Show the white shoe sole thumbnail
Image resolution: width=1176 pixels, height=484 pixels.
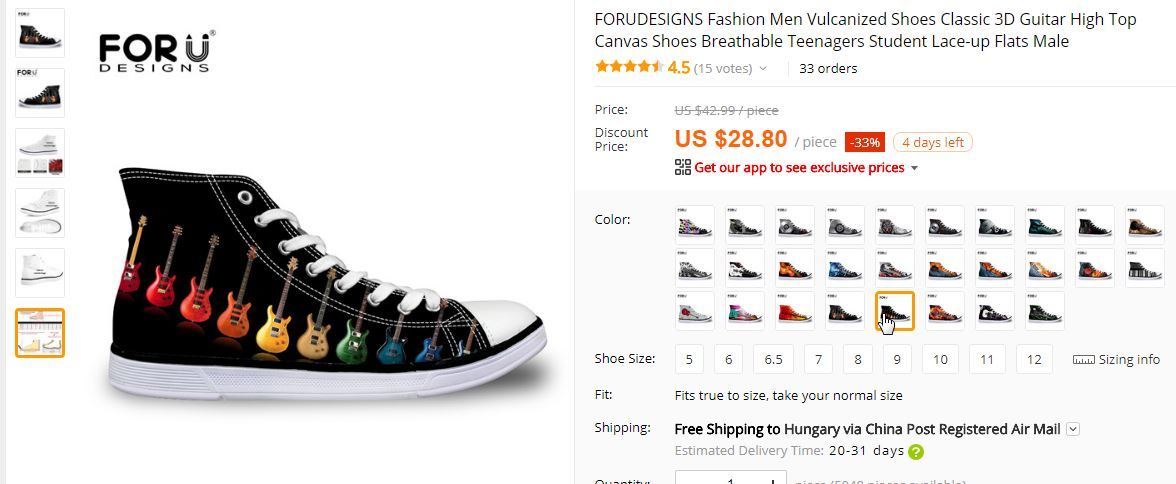40,213
